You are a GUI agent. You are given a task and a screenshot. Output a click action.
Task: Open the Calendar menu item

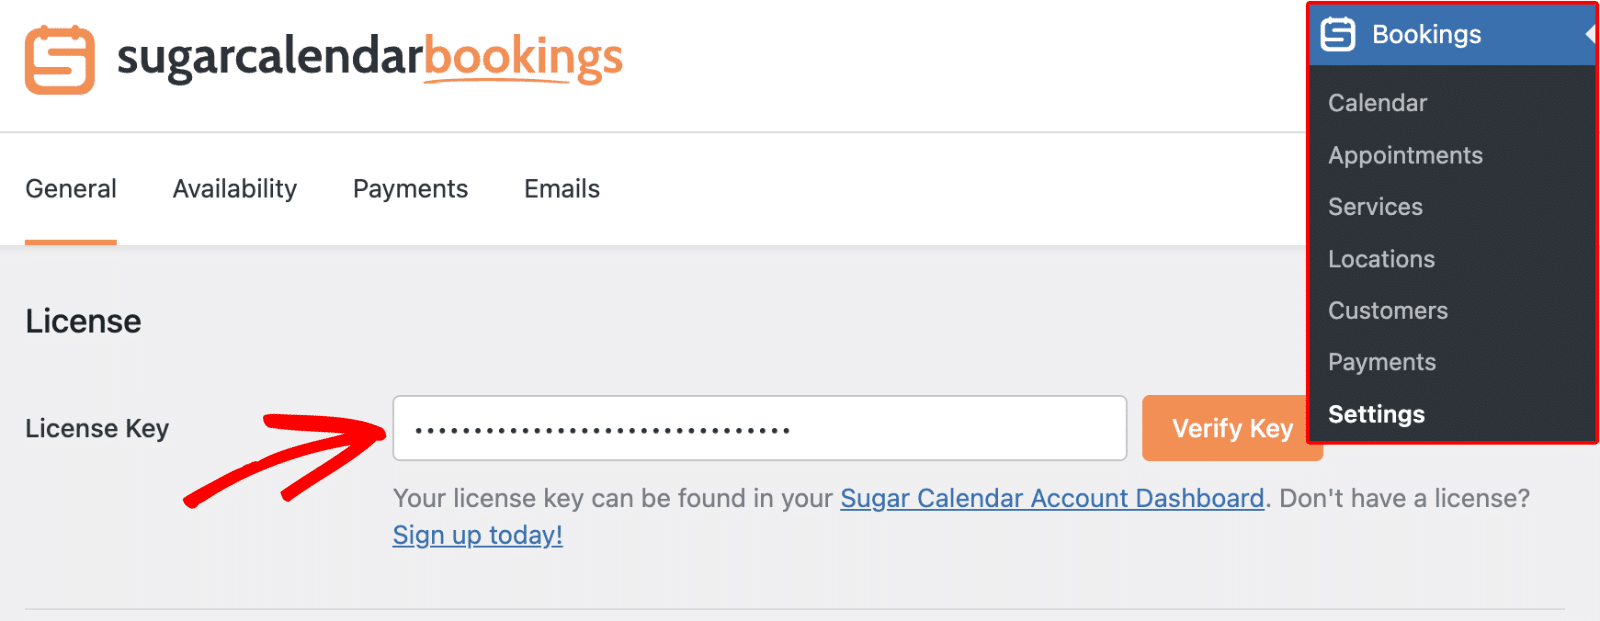[x=1377, y=103]
